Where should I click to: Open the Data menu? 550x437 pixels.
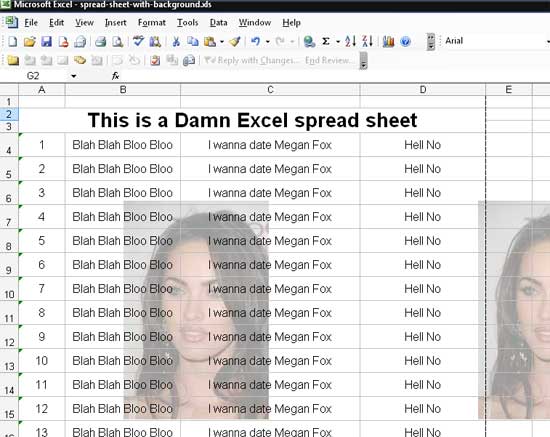[x=219, y=23]
